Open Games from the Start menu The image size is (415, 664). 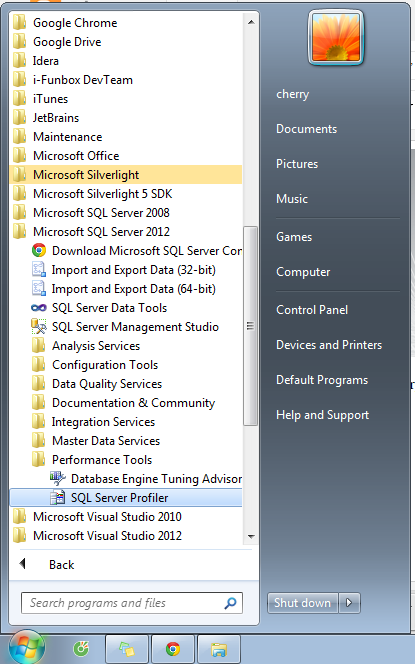[294, 237]
